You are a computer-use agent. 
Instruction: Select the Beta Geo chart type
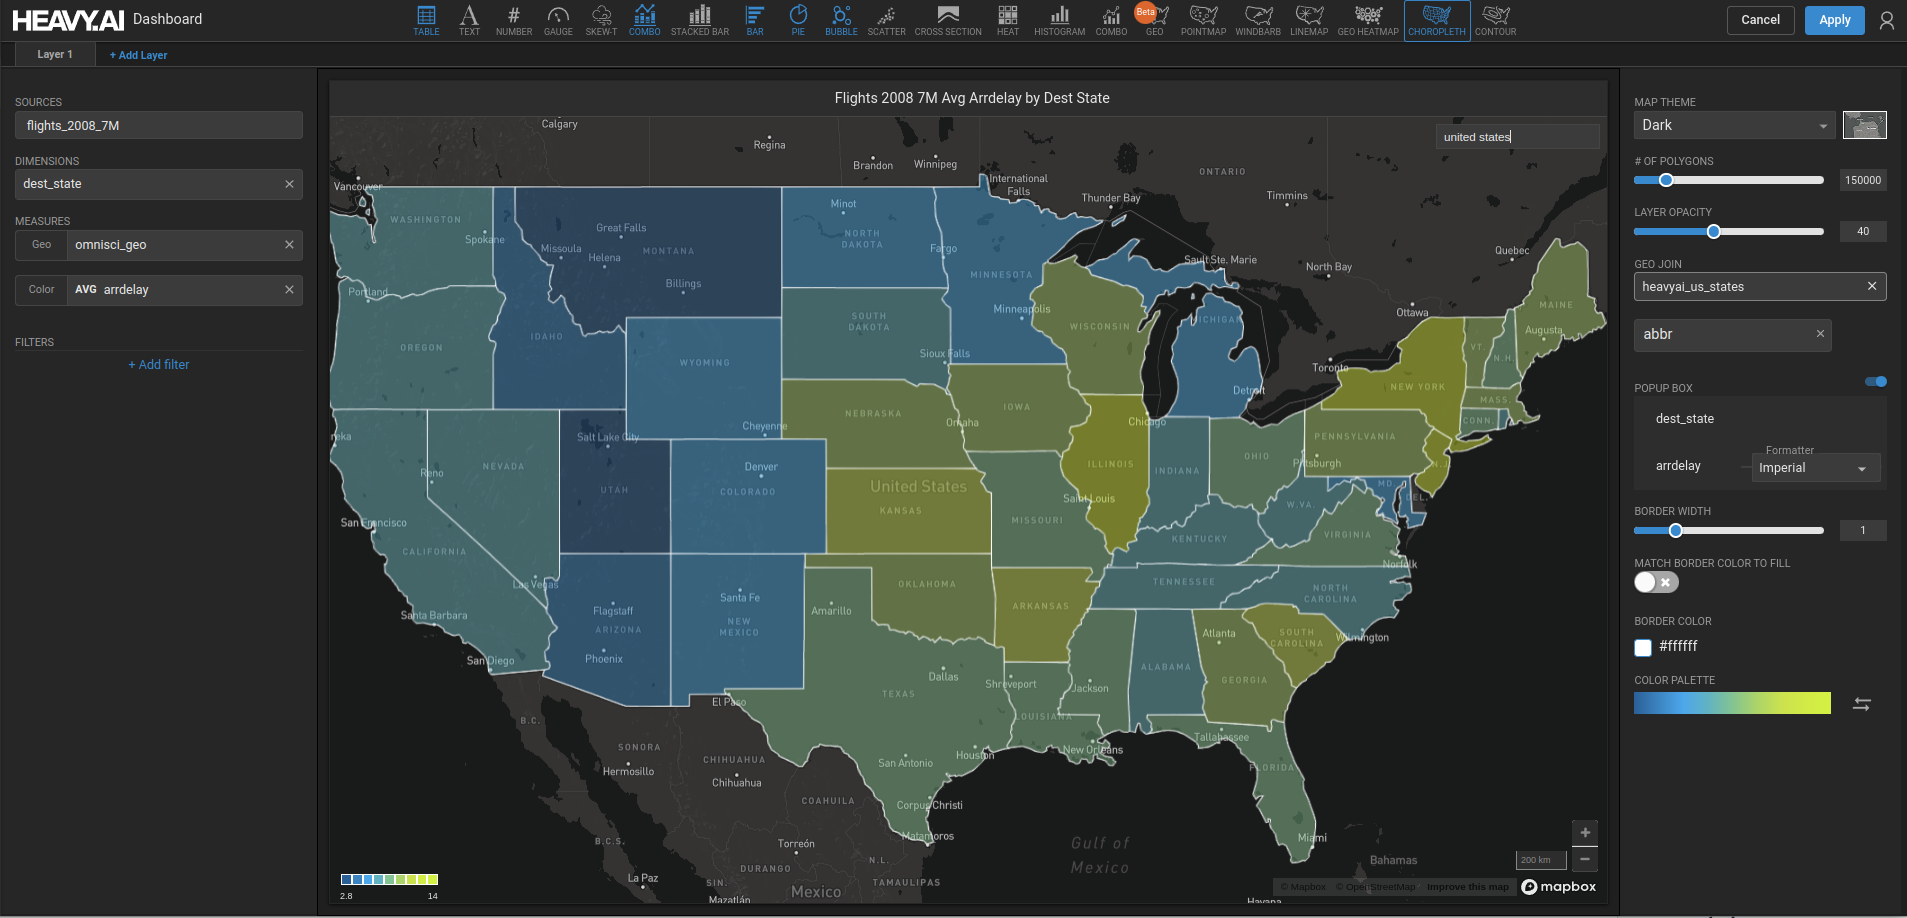click(1154, 20)
